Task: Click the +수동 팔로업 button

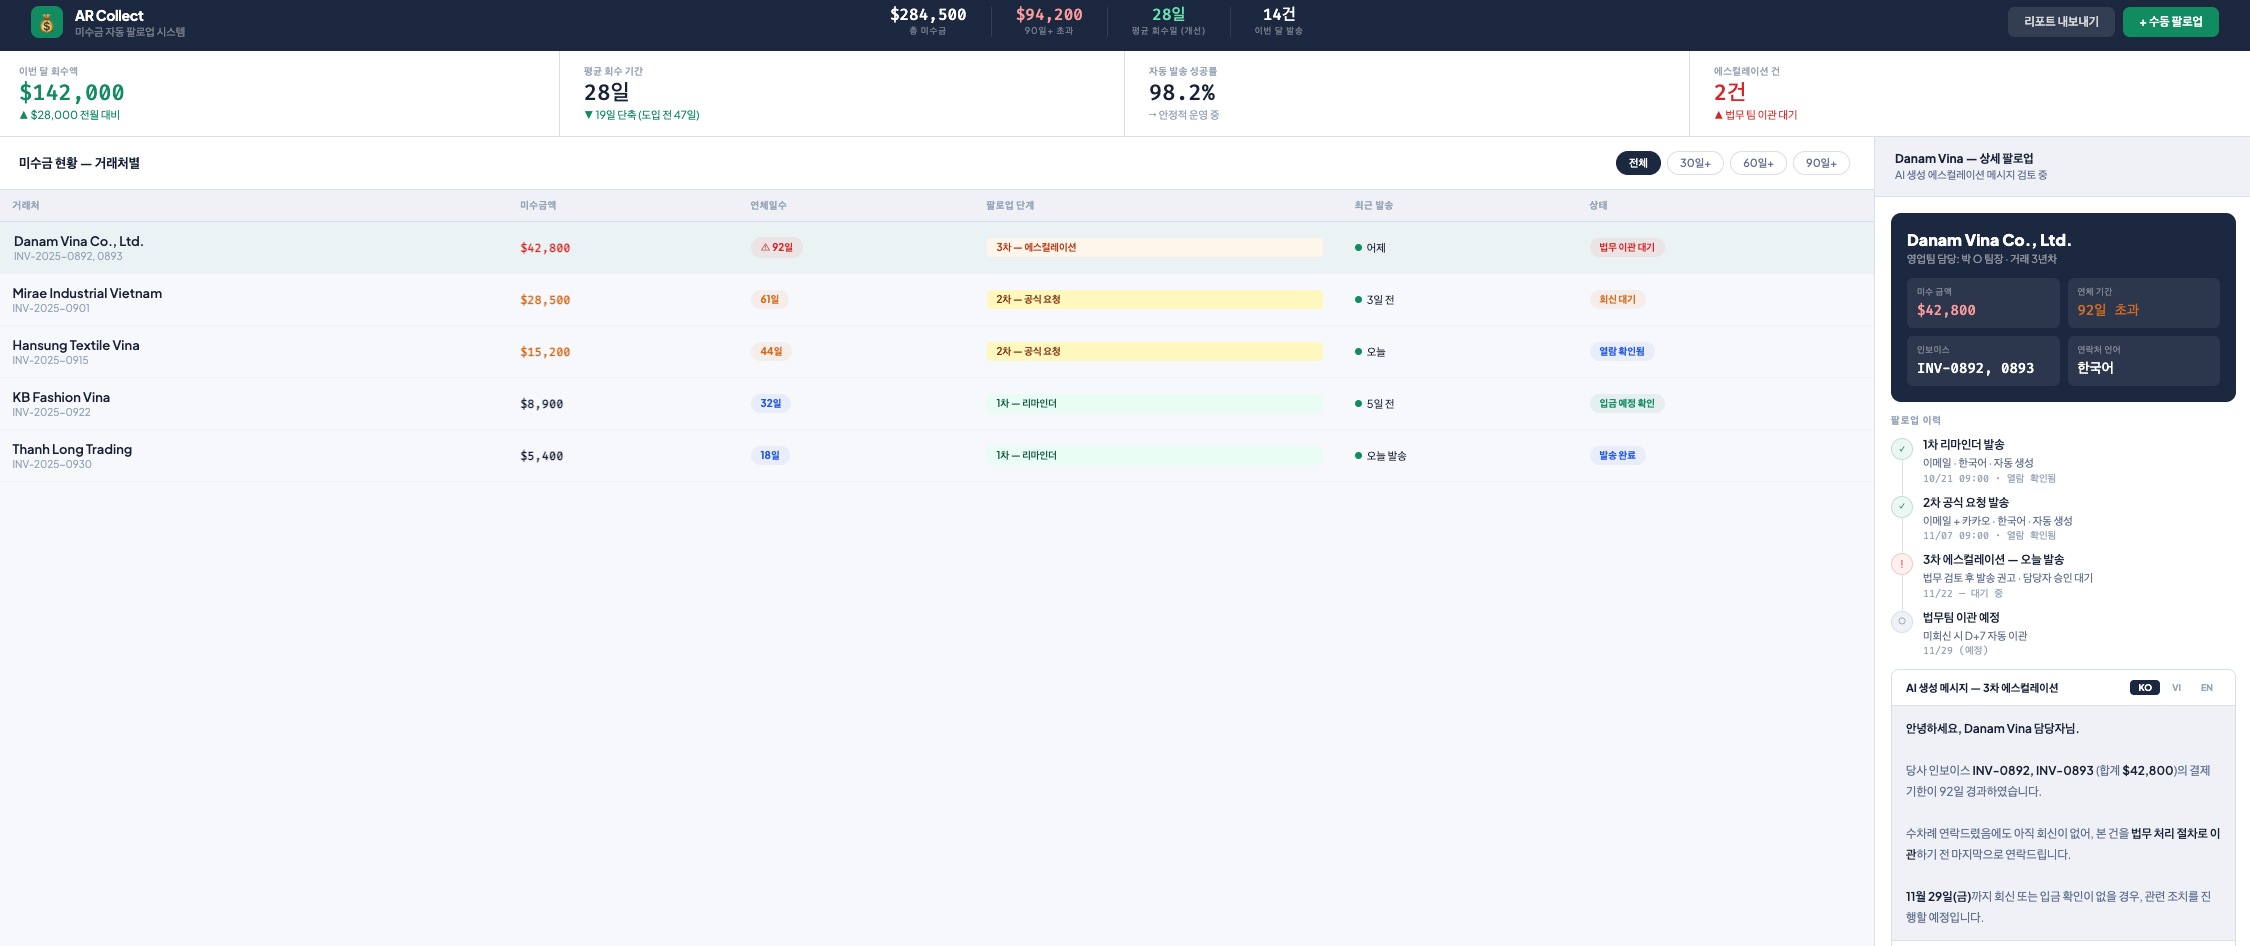Action: [2170, 21]
